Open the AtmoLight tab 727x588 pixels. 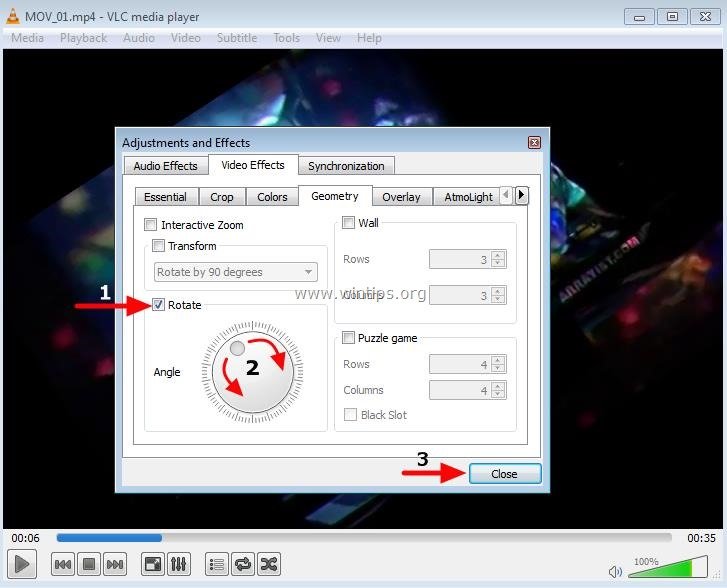pyautogui.click(x=468, y=197)
